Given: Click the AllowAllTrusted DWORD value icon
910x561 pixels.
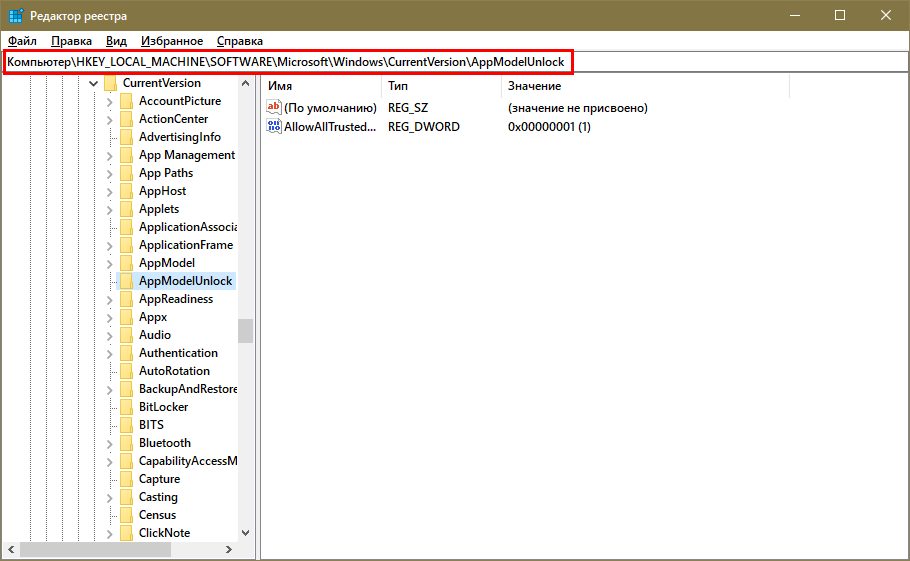Looking at the screenshot, I should [x=275, y=127].
